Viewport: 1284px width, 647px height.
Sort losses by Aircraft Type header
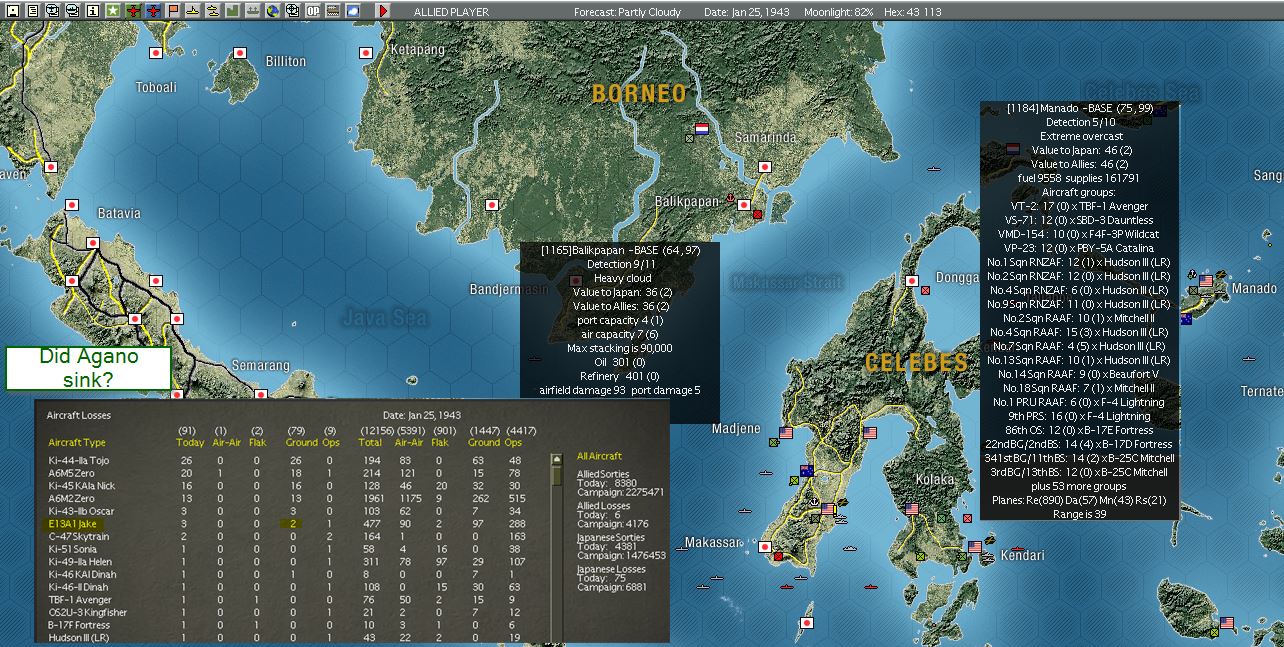76,443
